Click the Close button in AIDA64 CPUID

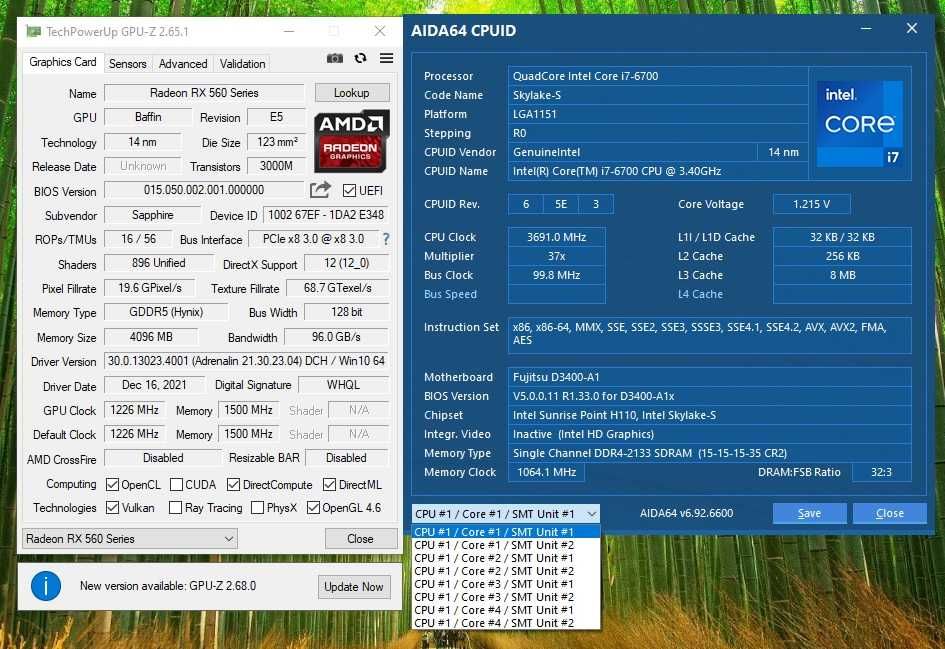(x=890, y=513)
